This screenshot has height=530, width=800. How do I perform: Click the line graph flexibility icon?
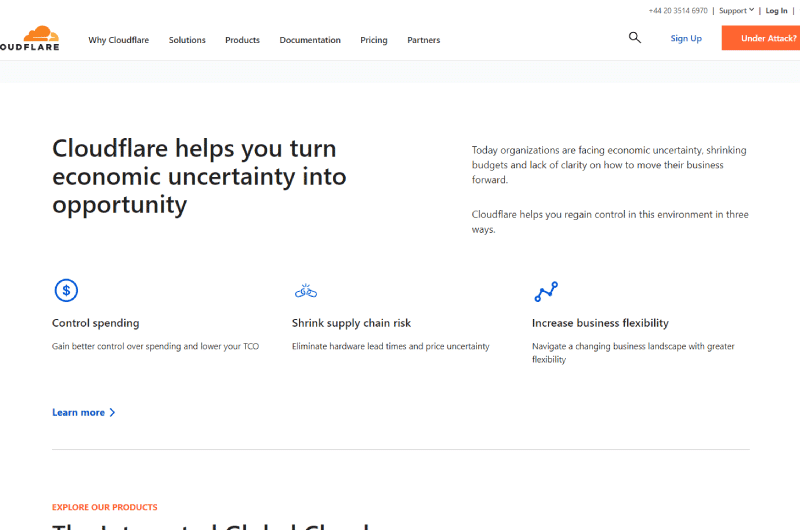coord(546,291)
